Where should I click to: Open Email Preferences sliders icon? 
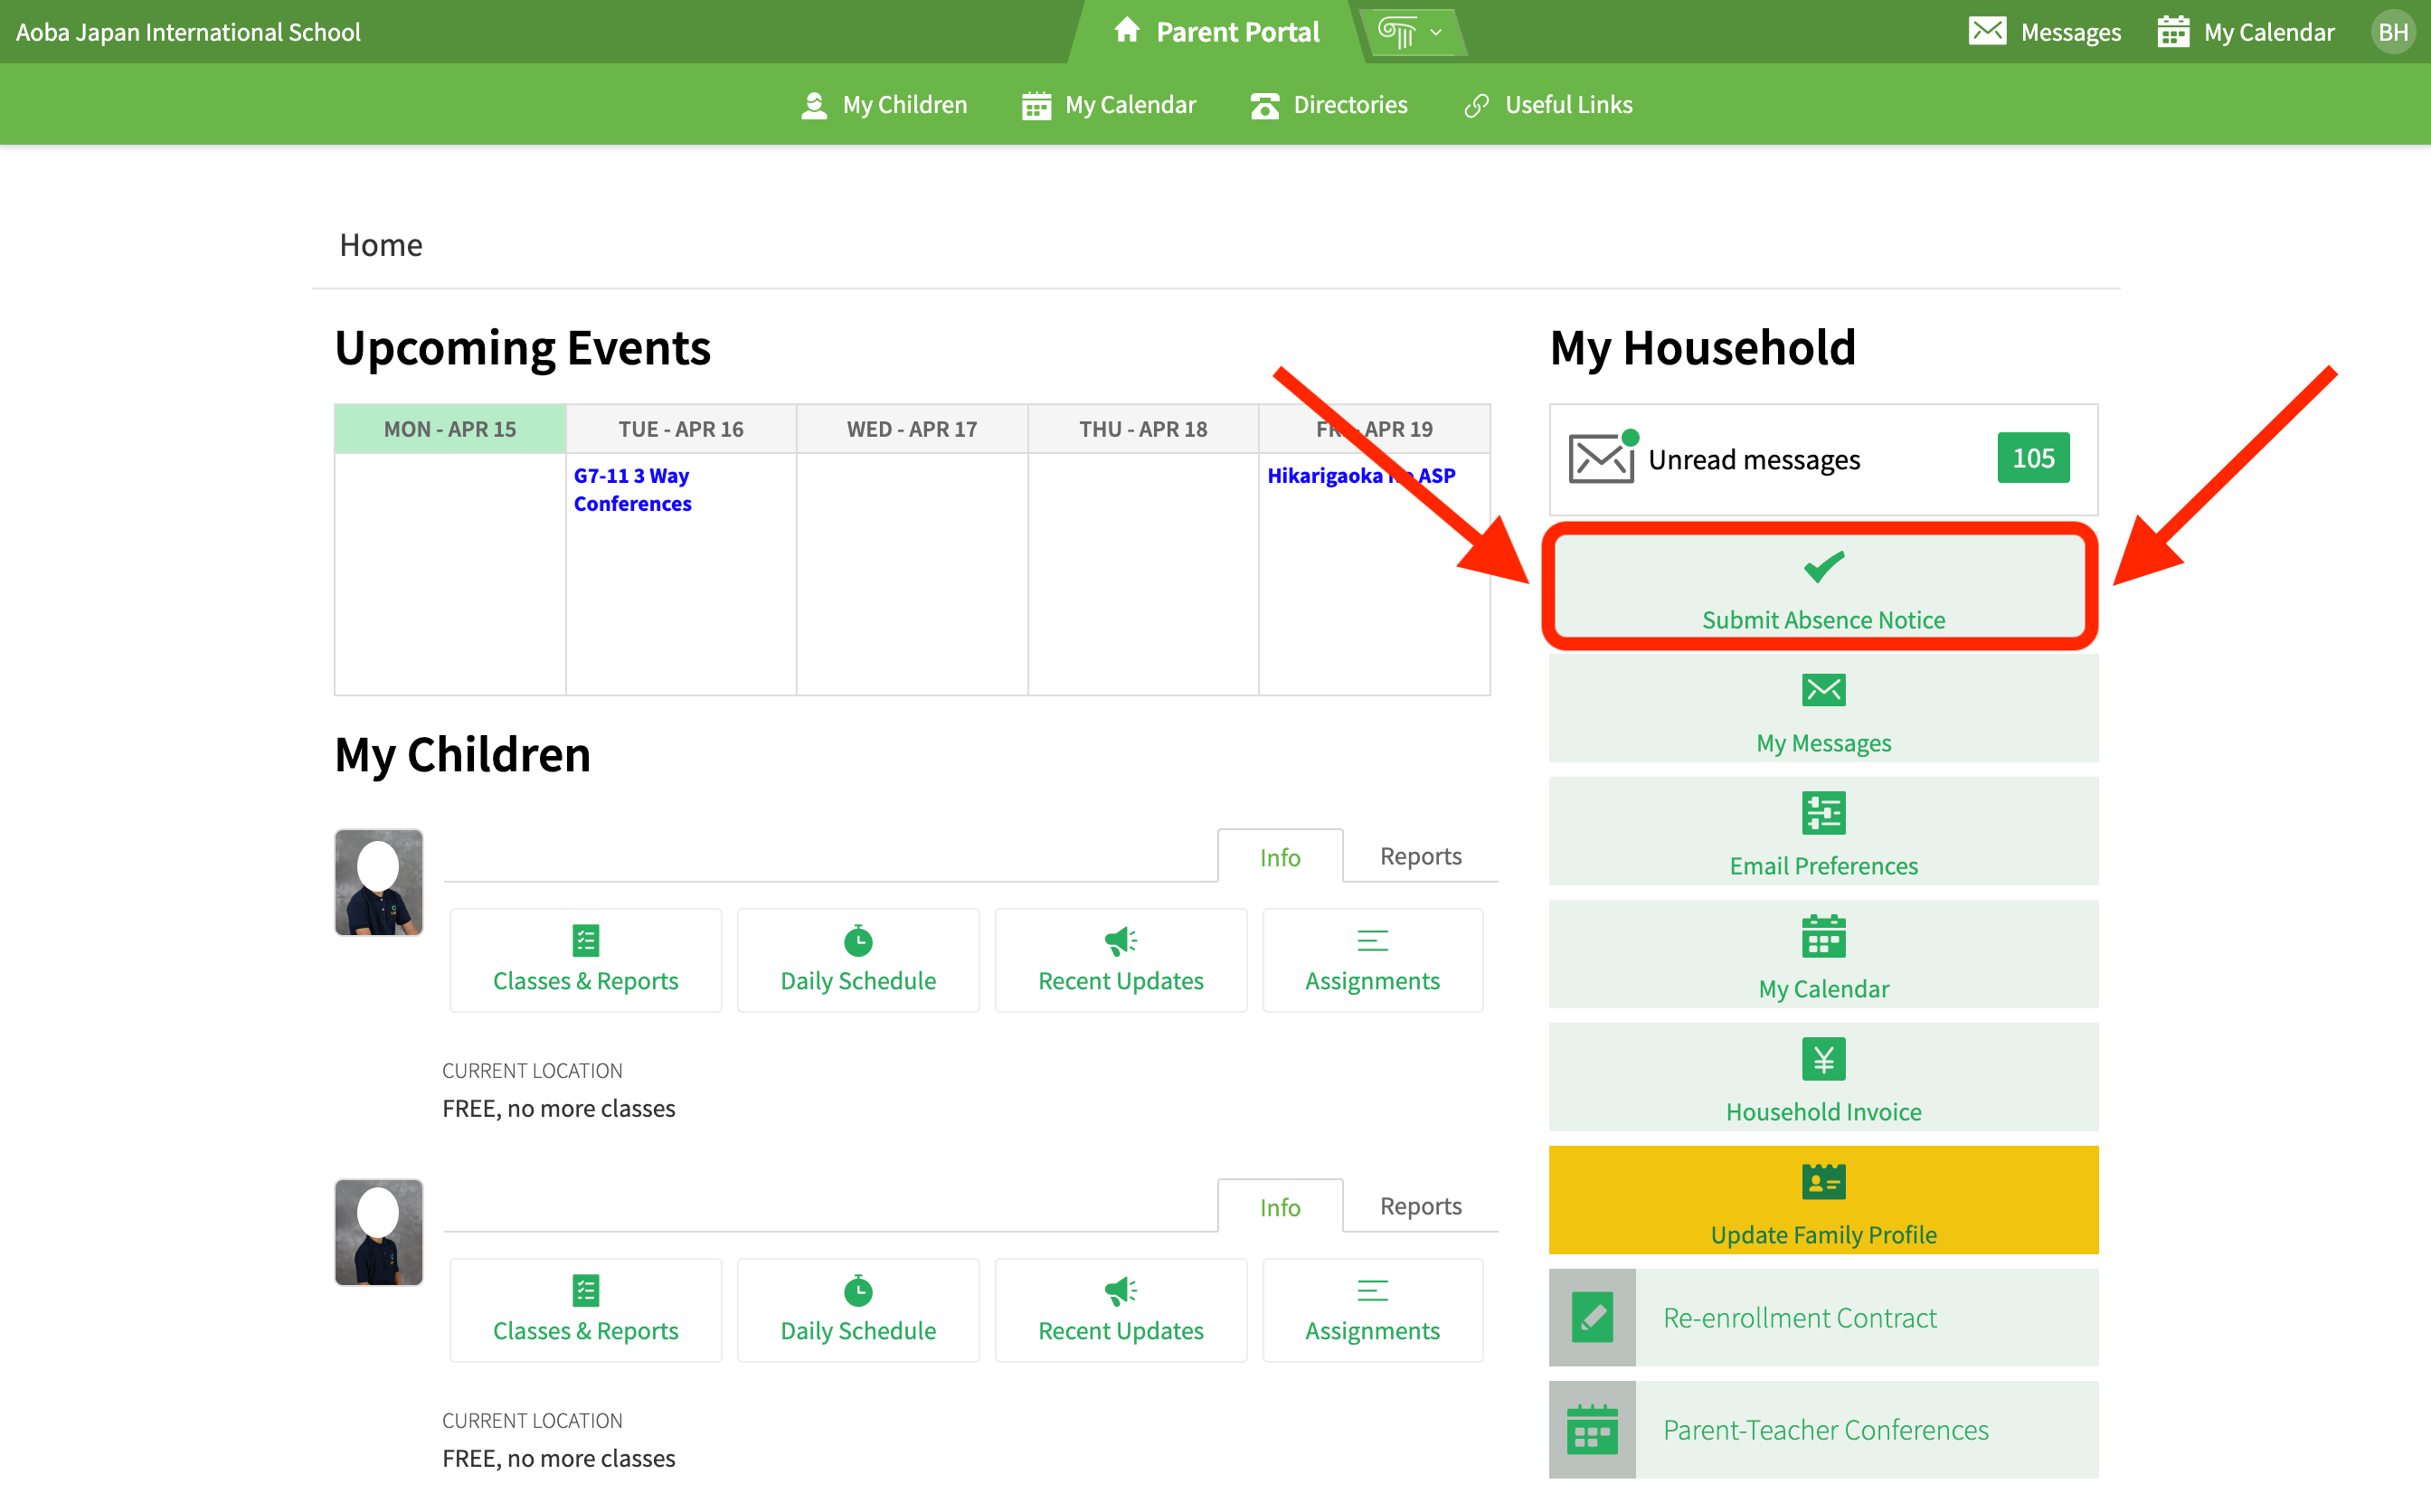1822,813
